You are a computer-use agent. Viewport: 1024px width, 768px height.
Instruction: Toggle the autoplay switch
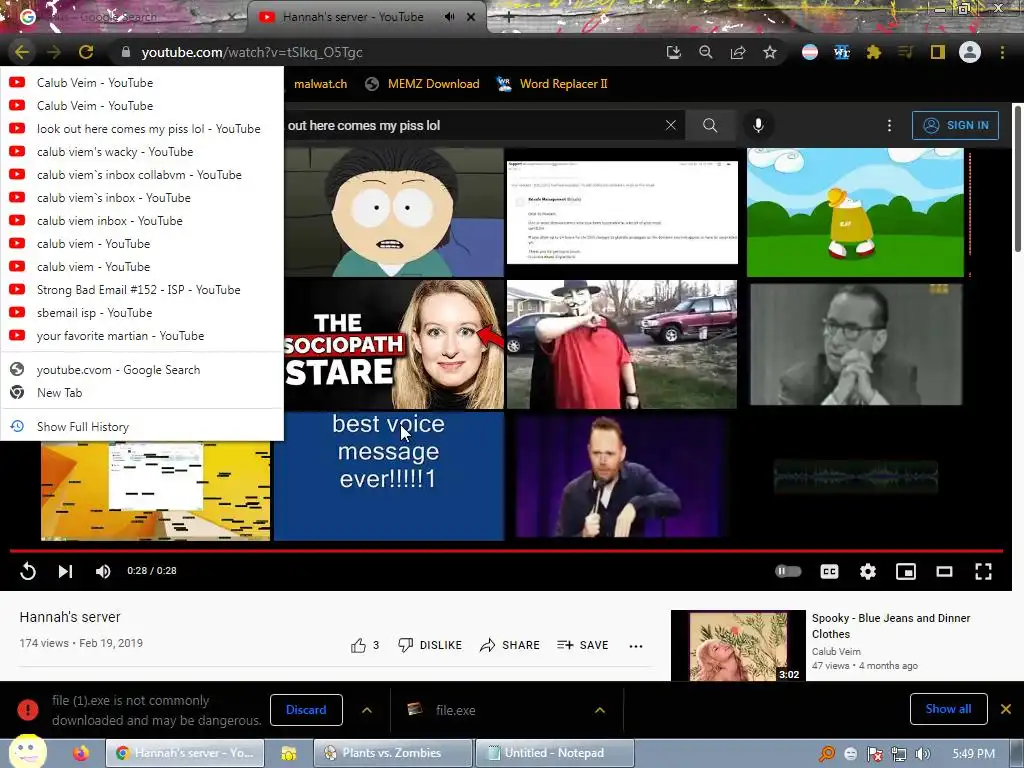(x=788, y=571)
